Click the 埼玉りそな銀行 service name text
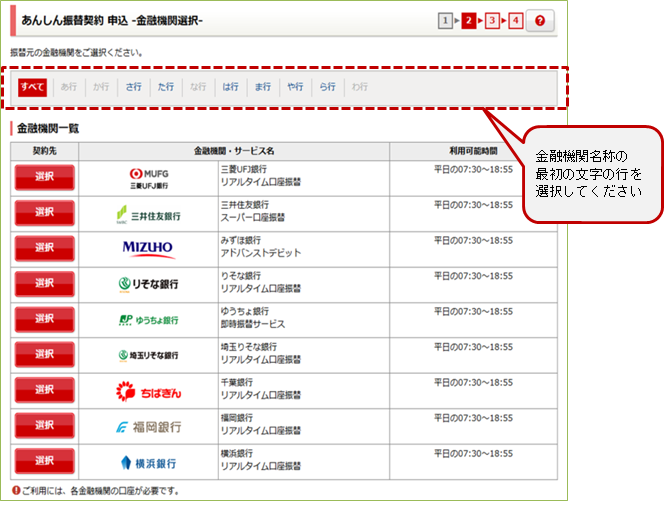671x506 pixels. tap(261, 353)
